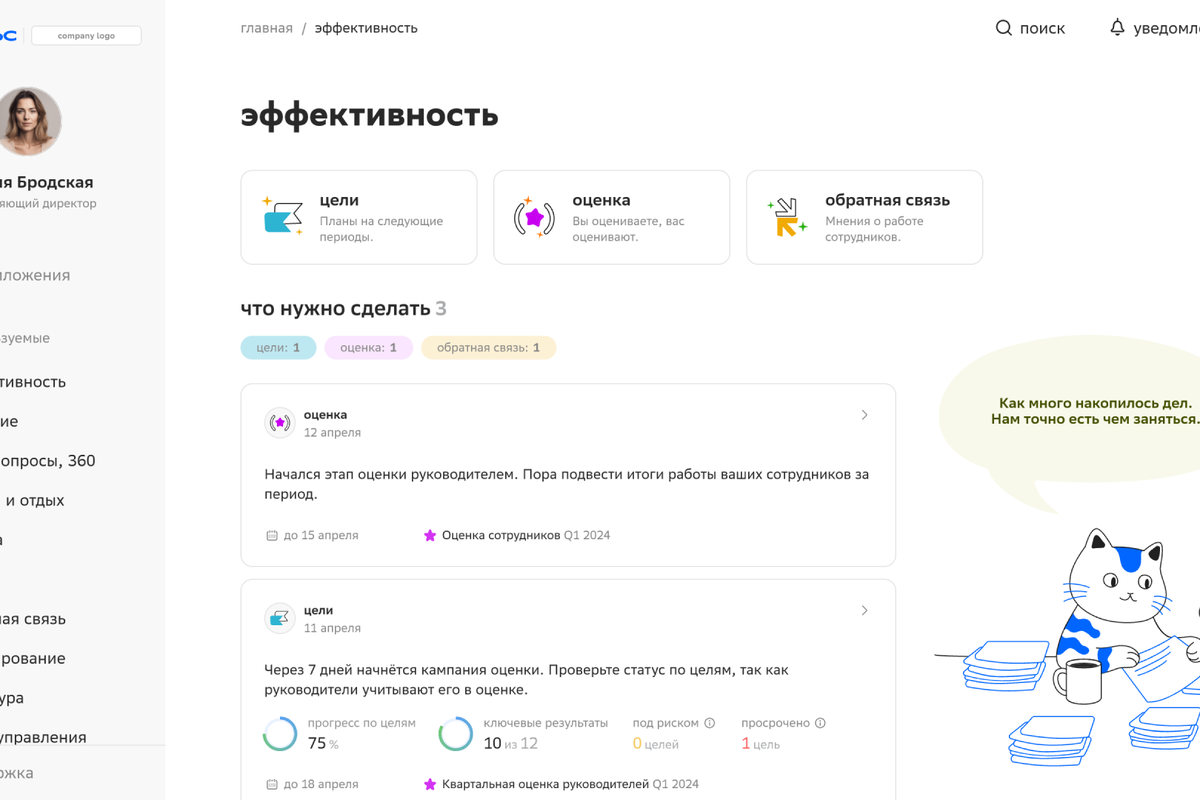1200x800 pixels.
Task: Expand the оценка task with the chevron
Action: [x=865, y=415]
